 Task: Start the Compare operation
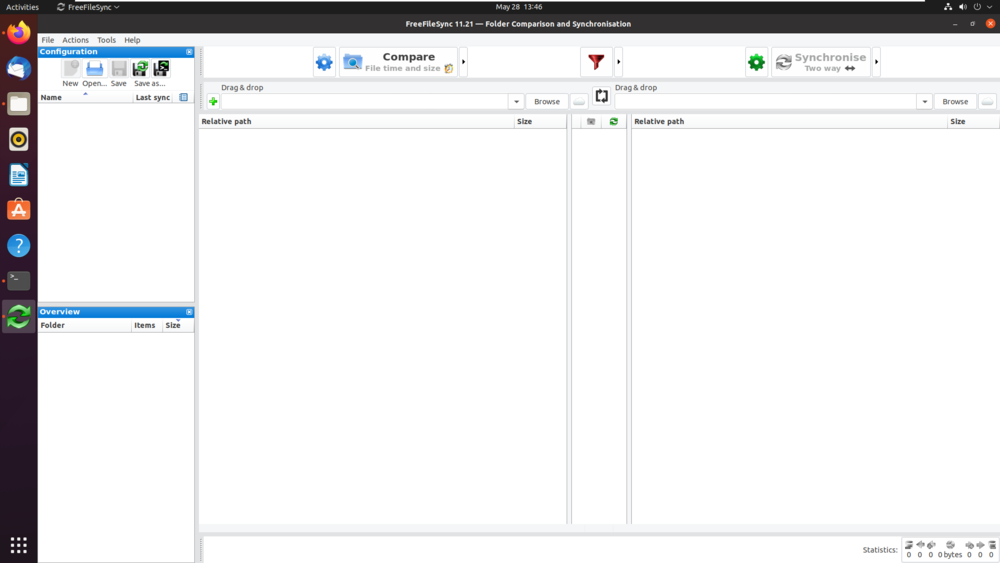point(399,62)
